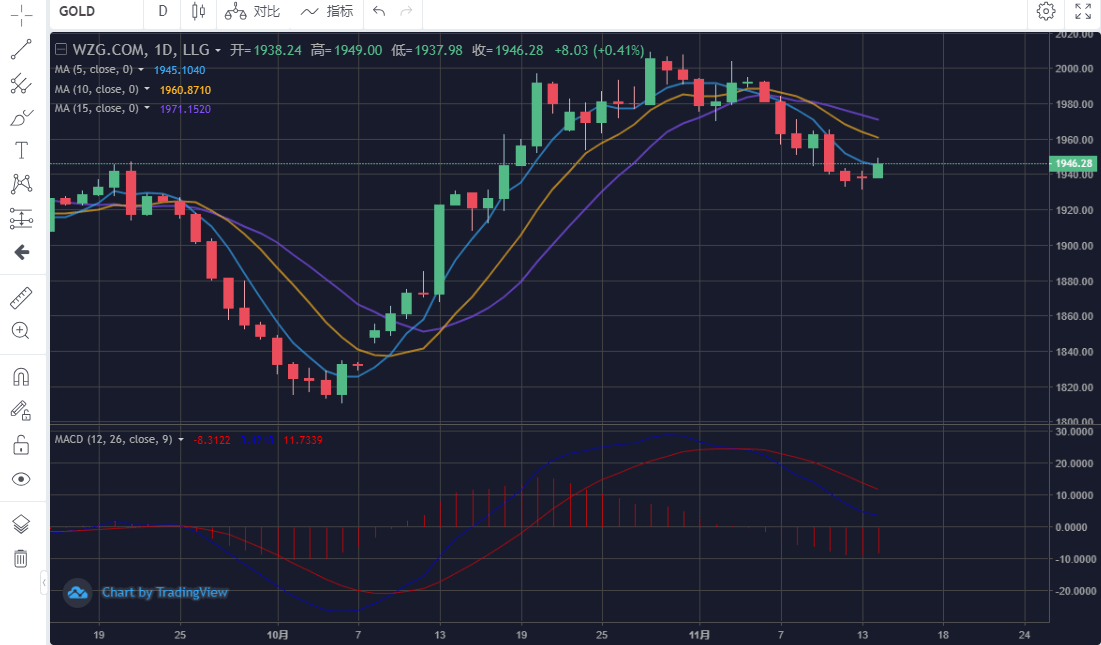Viewport: 1101px width, 645px height.
Task: Remove drawings with the trash icon
Action: coord(21,558)
